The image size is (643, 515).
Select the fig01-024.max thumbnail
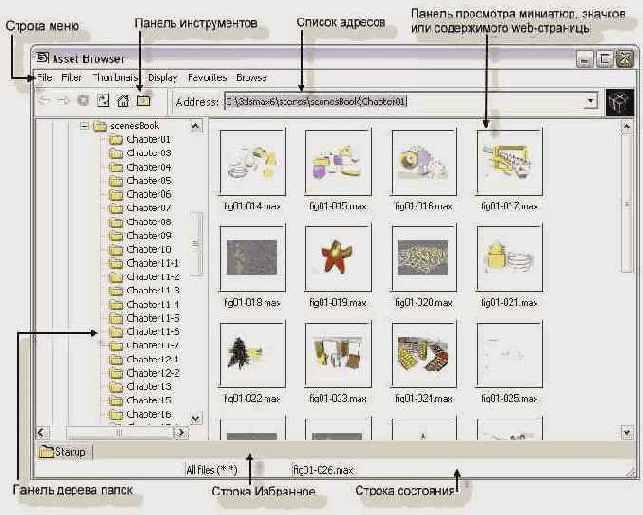(x=424, y=355)
